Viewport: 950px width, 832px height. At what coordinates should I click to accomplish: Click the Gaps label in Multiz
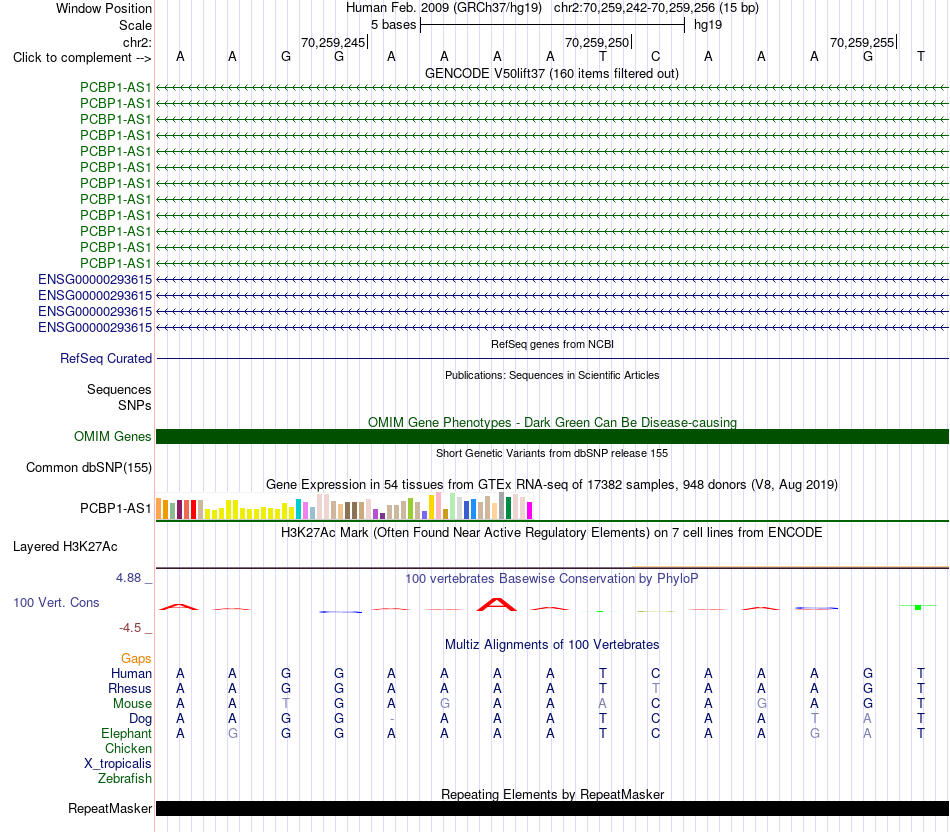click(x=136, y=659)
